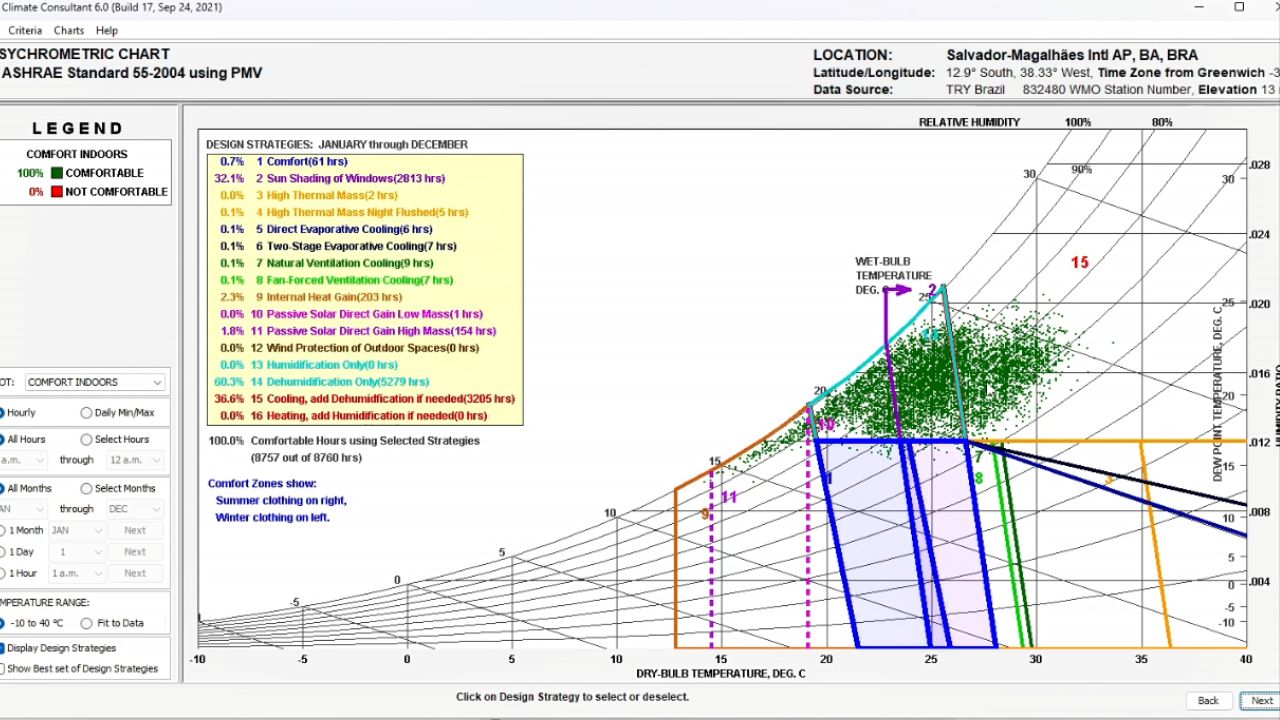This screenshot has height=720, width=1280.
Task: Click the green COMFORTABLE legend swatch
Action: pos(56,173)
